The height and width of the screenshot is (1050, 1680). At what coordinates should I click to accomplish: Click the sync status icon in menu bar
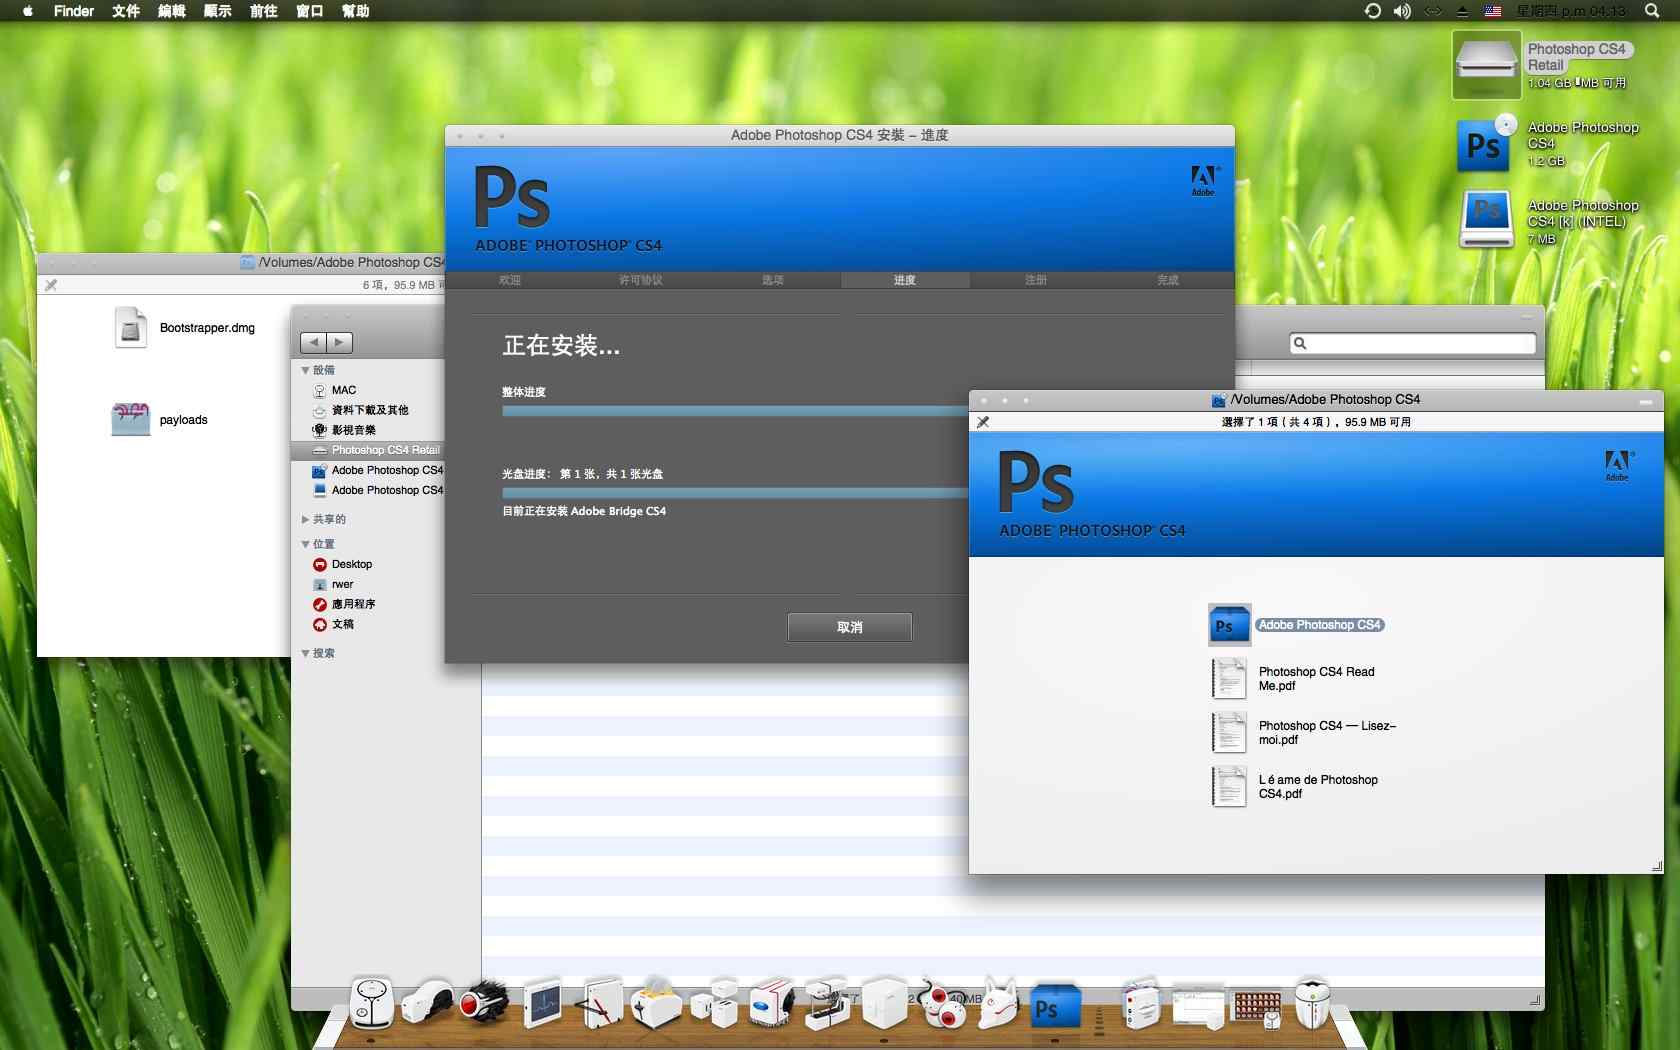pyautogui.click(x=1373, y=11)
